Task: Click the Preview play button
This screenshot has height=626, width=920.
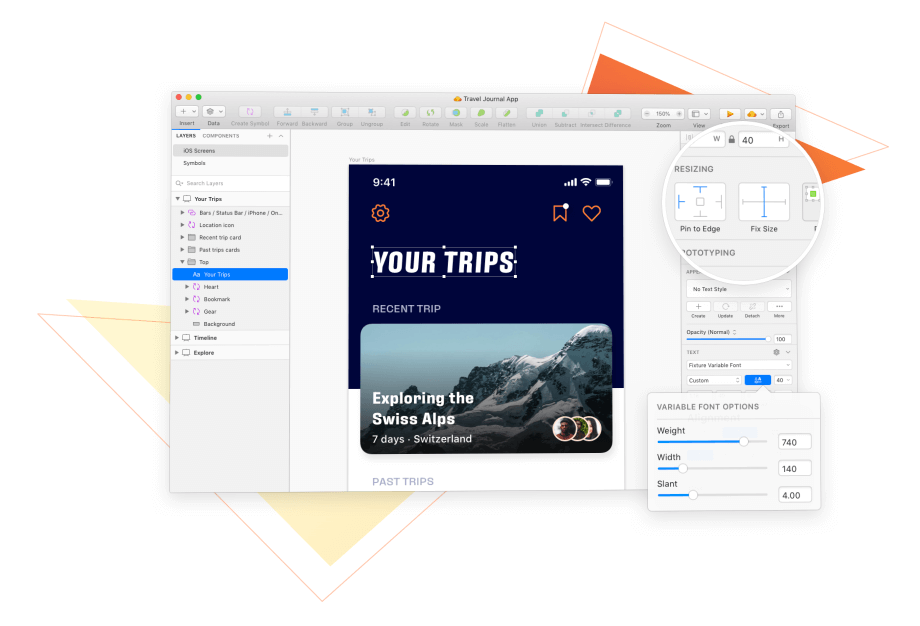Action: click(729, 114)
